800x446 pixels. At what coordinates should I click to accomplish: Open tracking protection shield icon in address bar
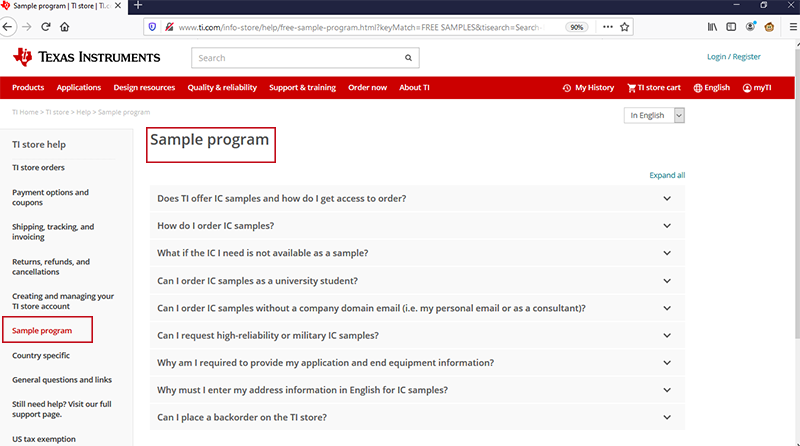click(x=152, y=27)
